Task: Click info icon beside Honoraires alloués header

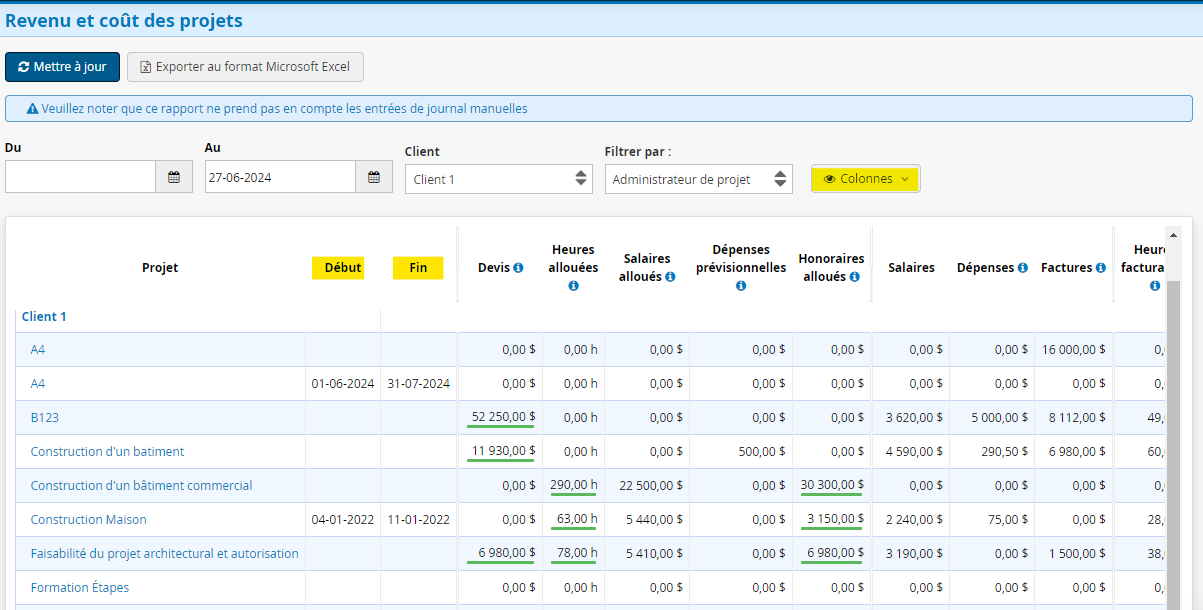Action: click(854, 277)
